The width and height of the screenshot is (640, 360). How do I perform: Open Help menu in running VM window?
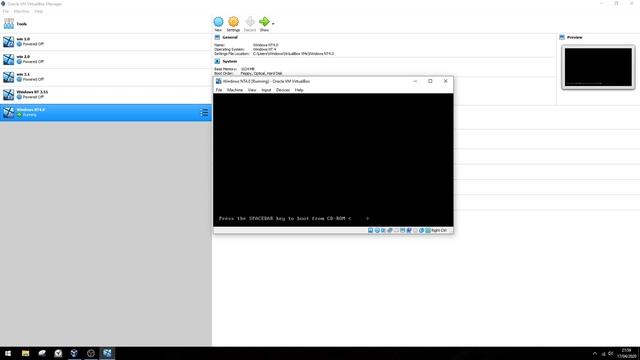point(299,90)
